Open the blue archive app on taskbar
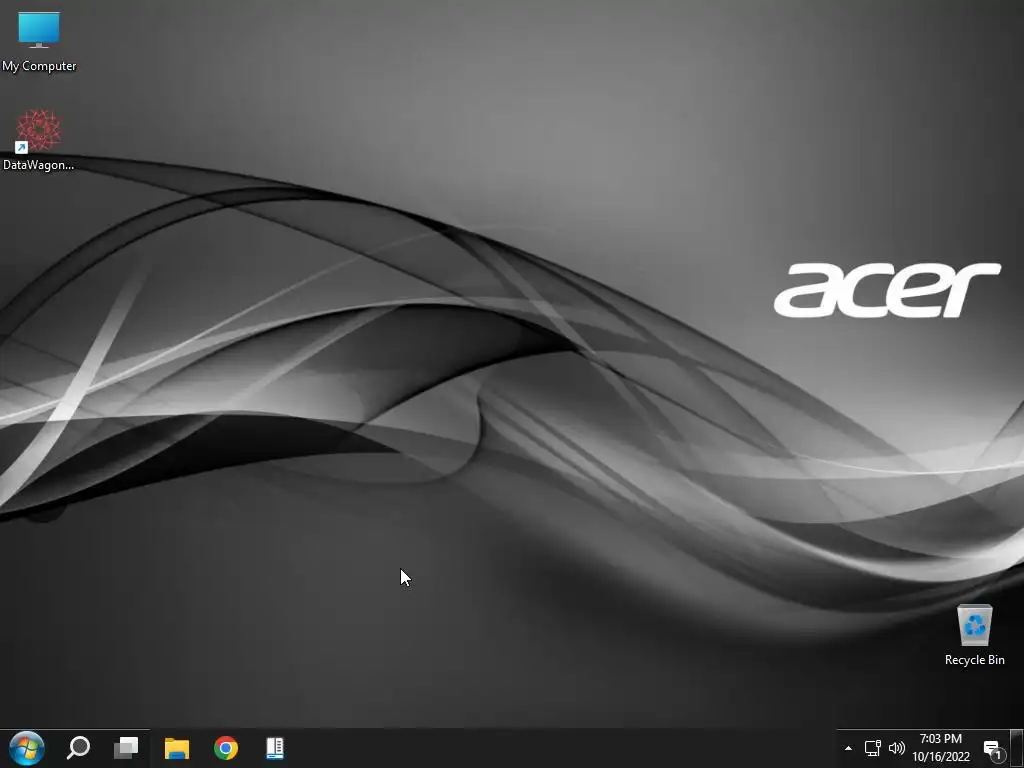Image resolution: width=1024 pixels, height=768 pixels. pos(275,748)
